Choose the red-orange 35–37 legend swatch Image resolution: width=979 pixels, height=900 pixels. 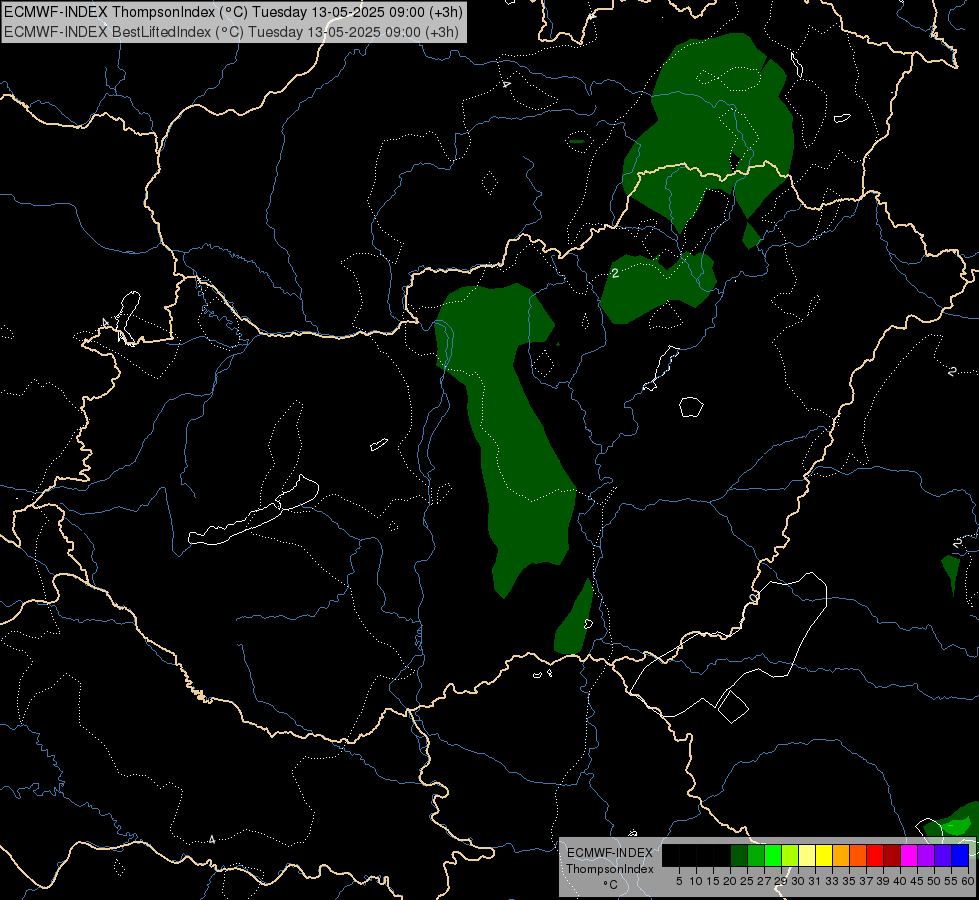(858, 855)
